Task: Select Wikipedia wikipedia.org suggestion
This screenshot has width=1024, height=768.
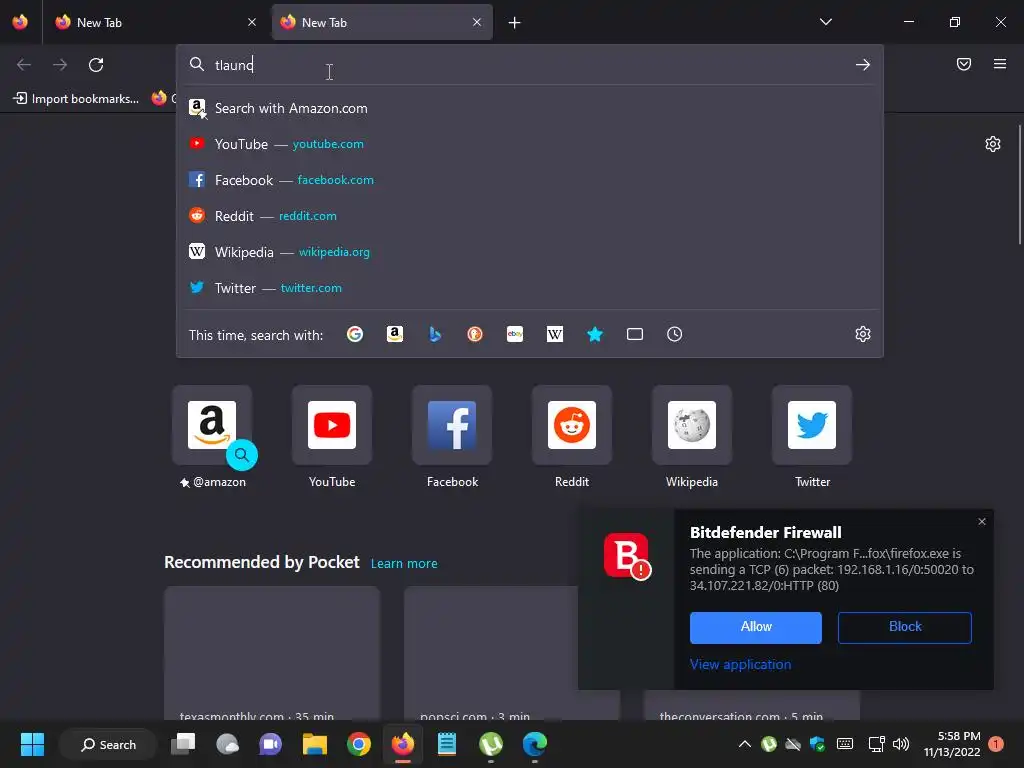Action: click(x=530, y=252)
